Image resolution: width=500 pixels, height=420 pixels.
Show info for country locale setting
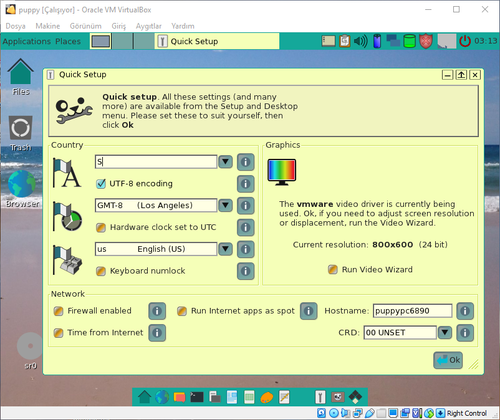click(x=246, y=162)
